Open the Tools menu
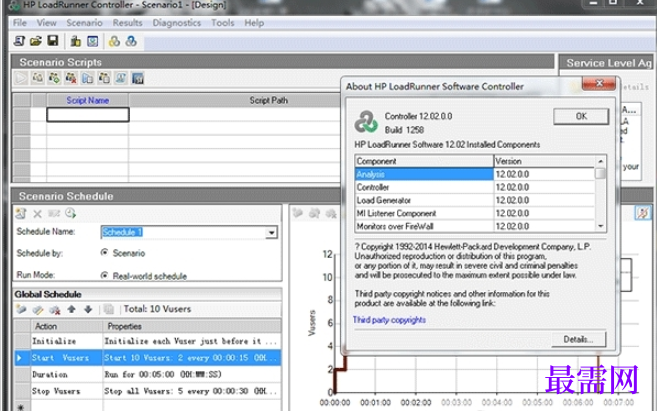The width and height of the screenshot is (657, 411). point(222,23)
